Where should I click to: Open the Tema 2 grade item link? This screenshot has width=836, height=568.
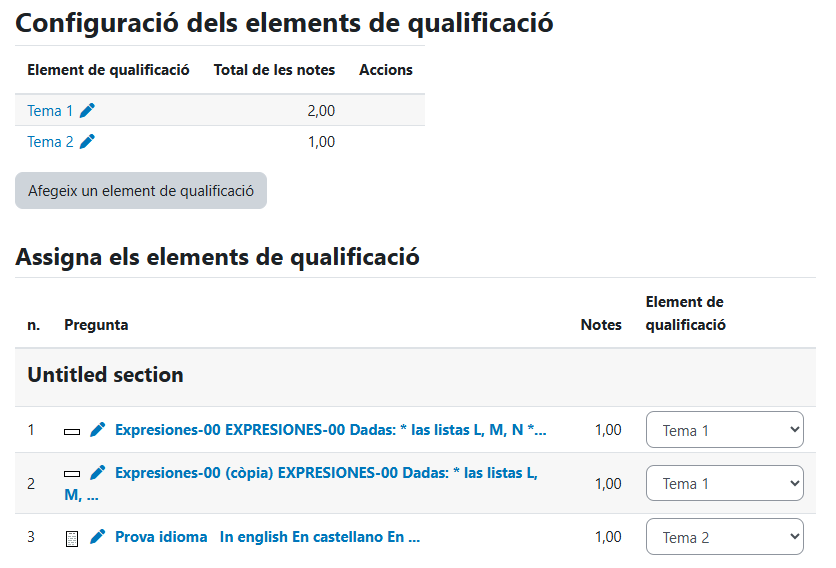(50, 142)
